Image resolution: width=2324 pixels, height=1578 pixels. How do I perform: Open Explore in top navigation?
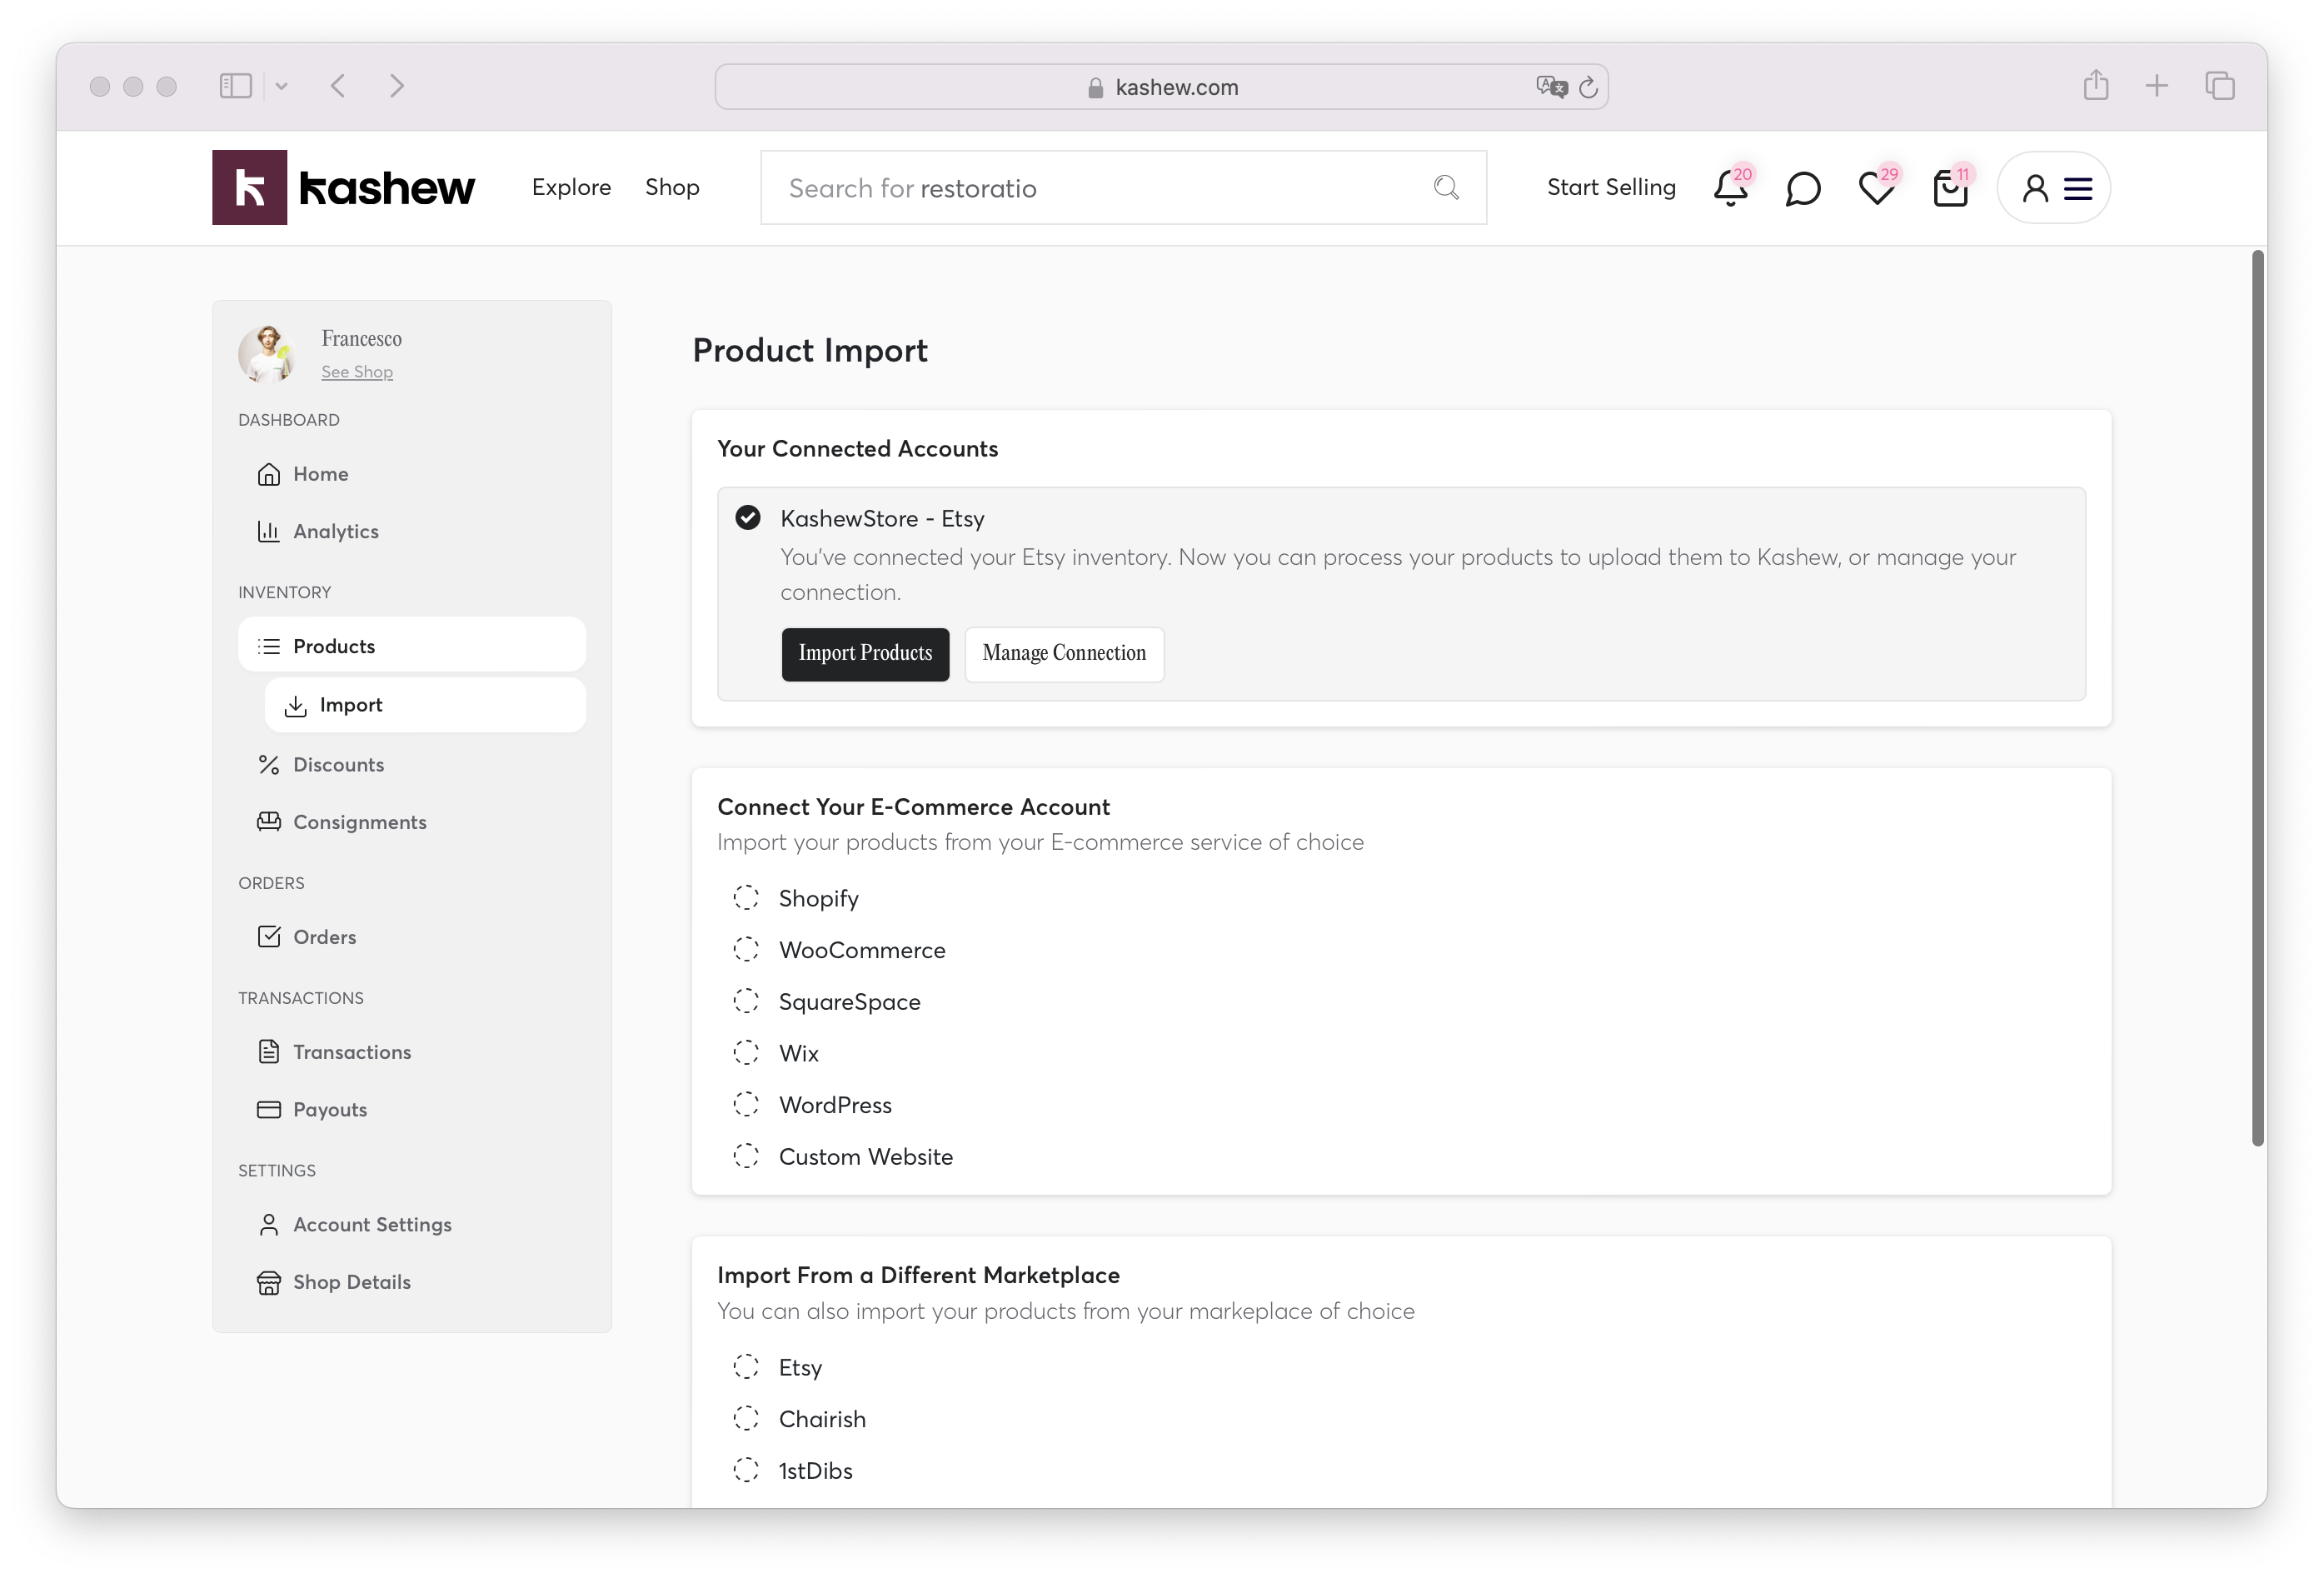[571, 188]
